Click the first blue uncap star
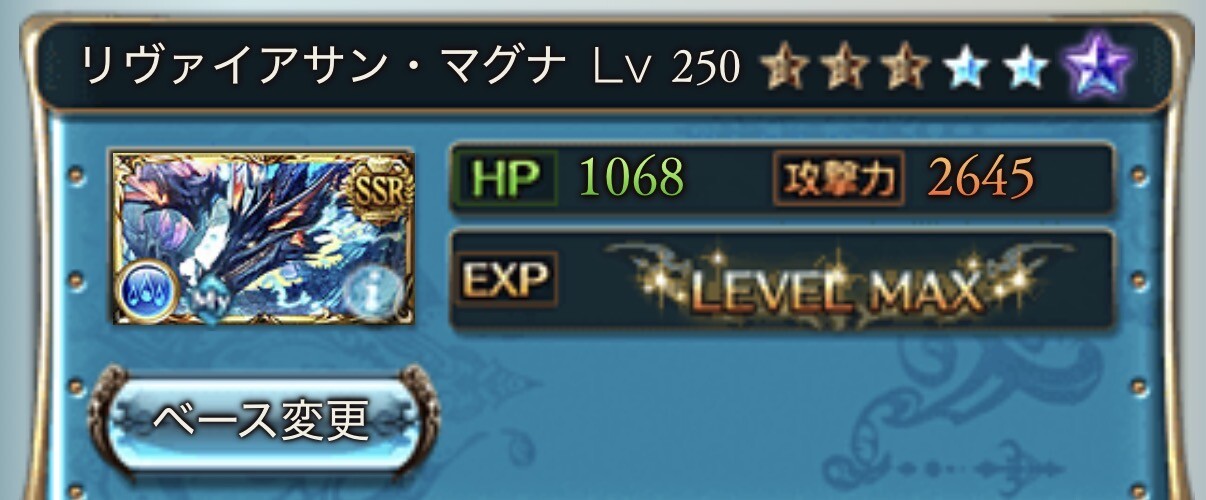 tap(966, 68)
